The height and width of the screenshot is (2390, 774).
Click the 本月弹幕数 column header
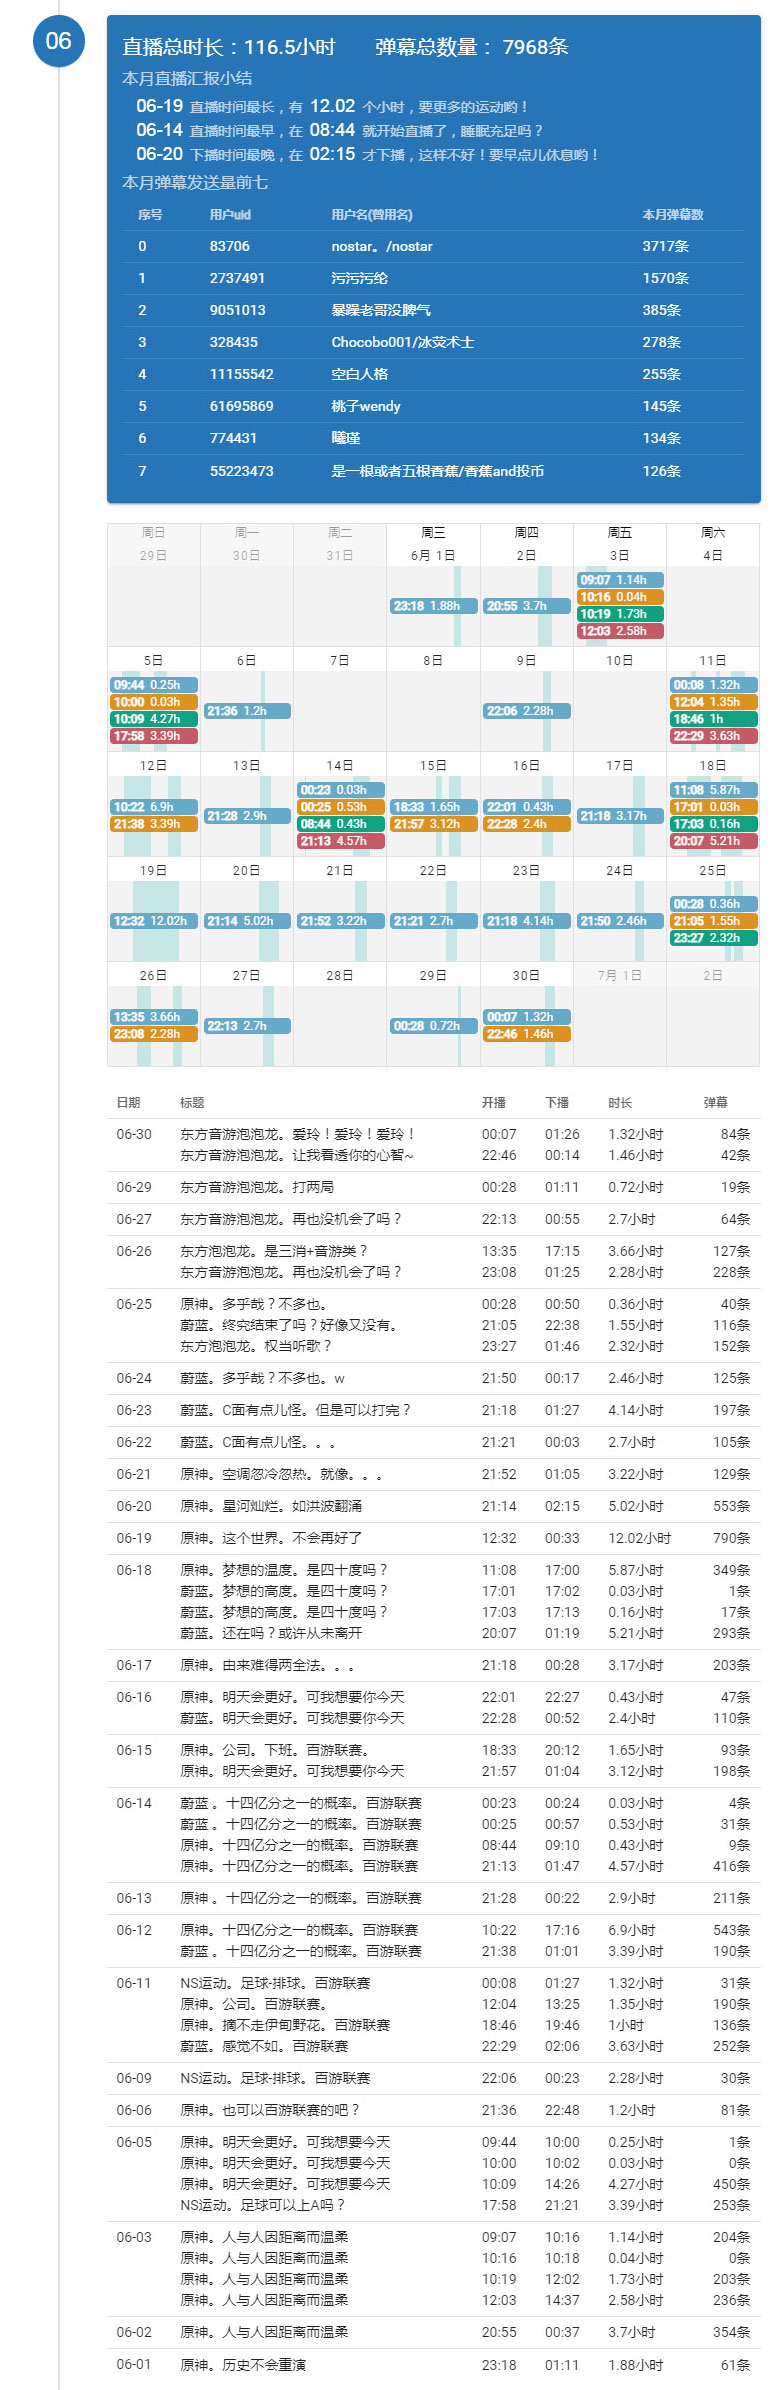click(x=673, y=215)
